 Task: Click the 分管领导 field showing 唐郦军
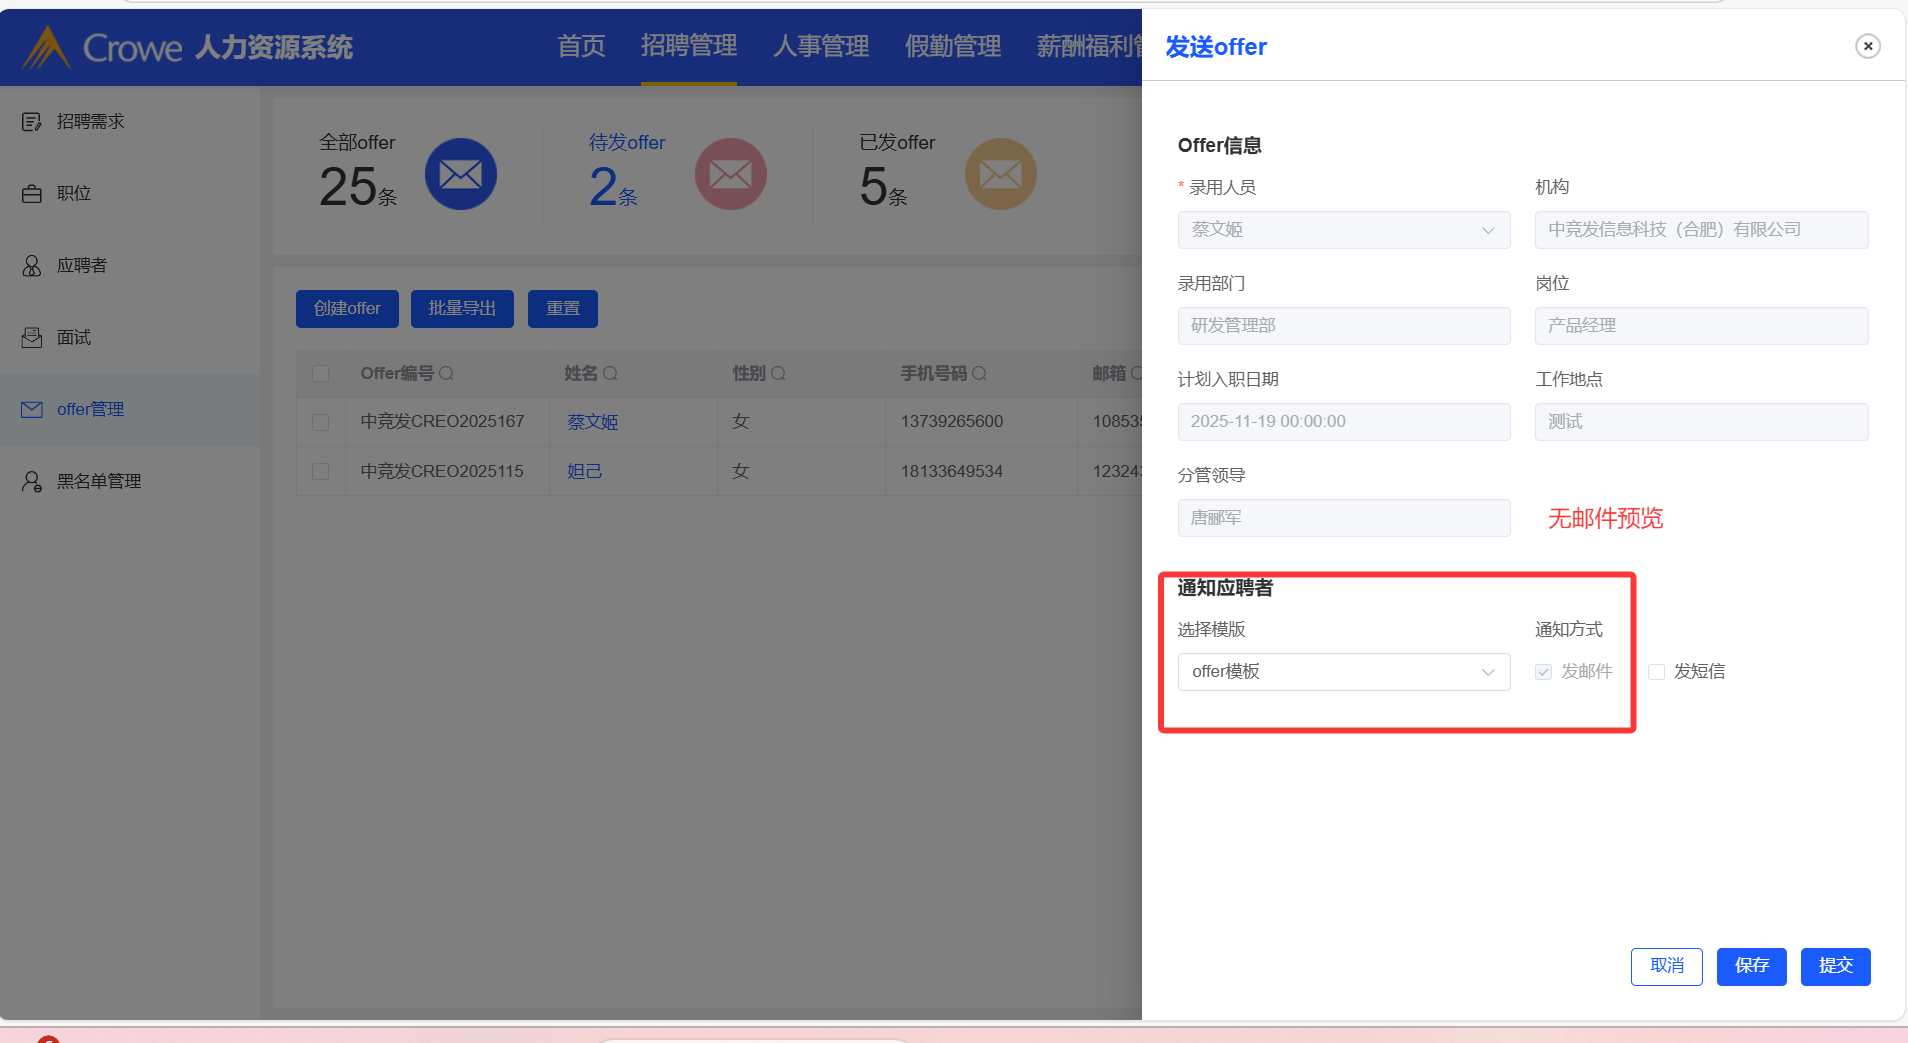[x=1344, y=518]
